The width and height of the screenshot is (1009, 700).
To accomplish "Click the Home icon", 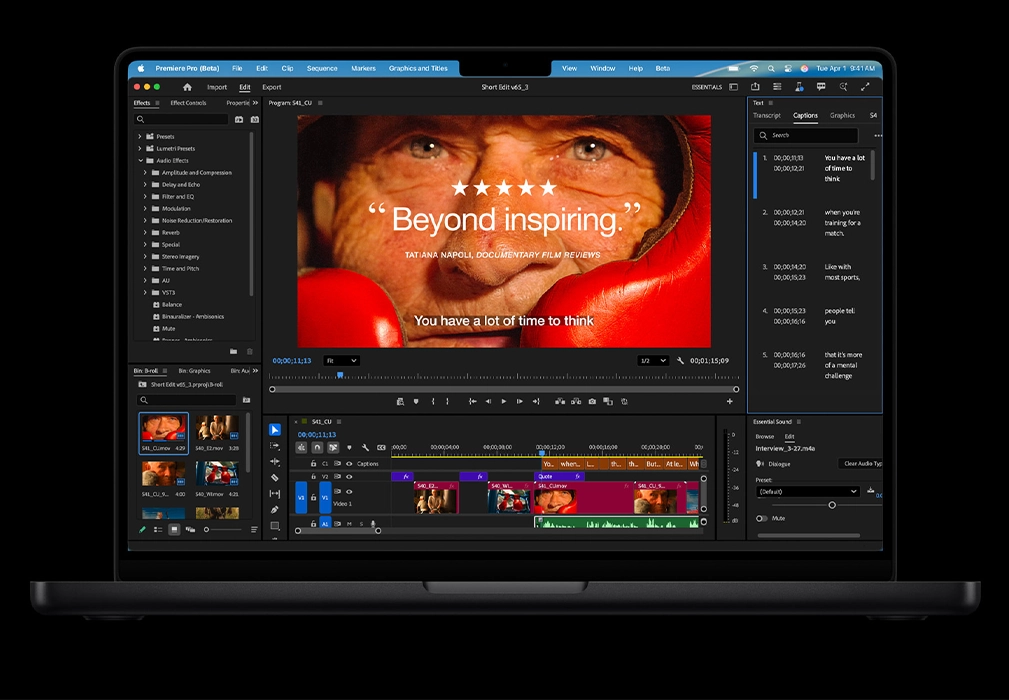I will tap(187, 87).
